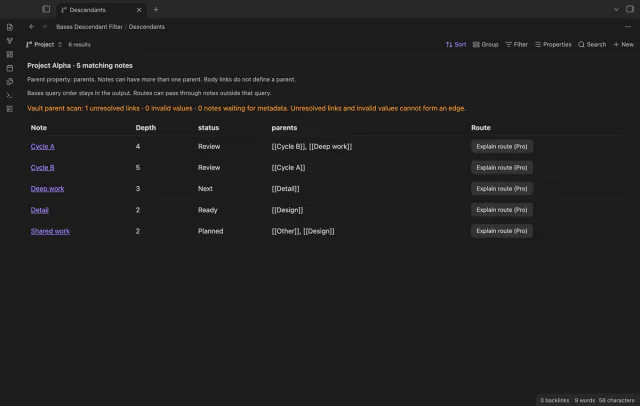Open canvas icon in ribbon
This screenshot has width=640, height=406.
10,54
